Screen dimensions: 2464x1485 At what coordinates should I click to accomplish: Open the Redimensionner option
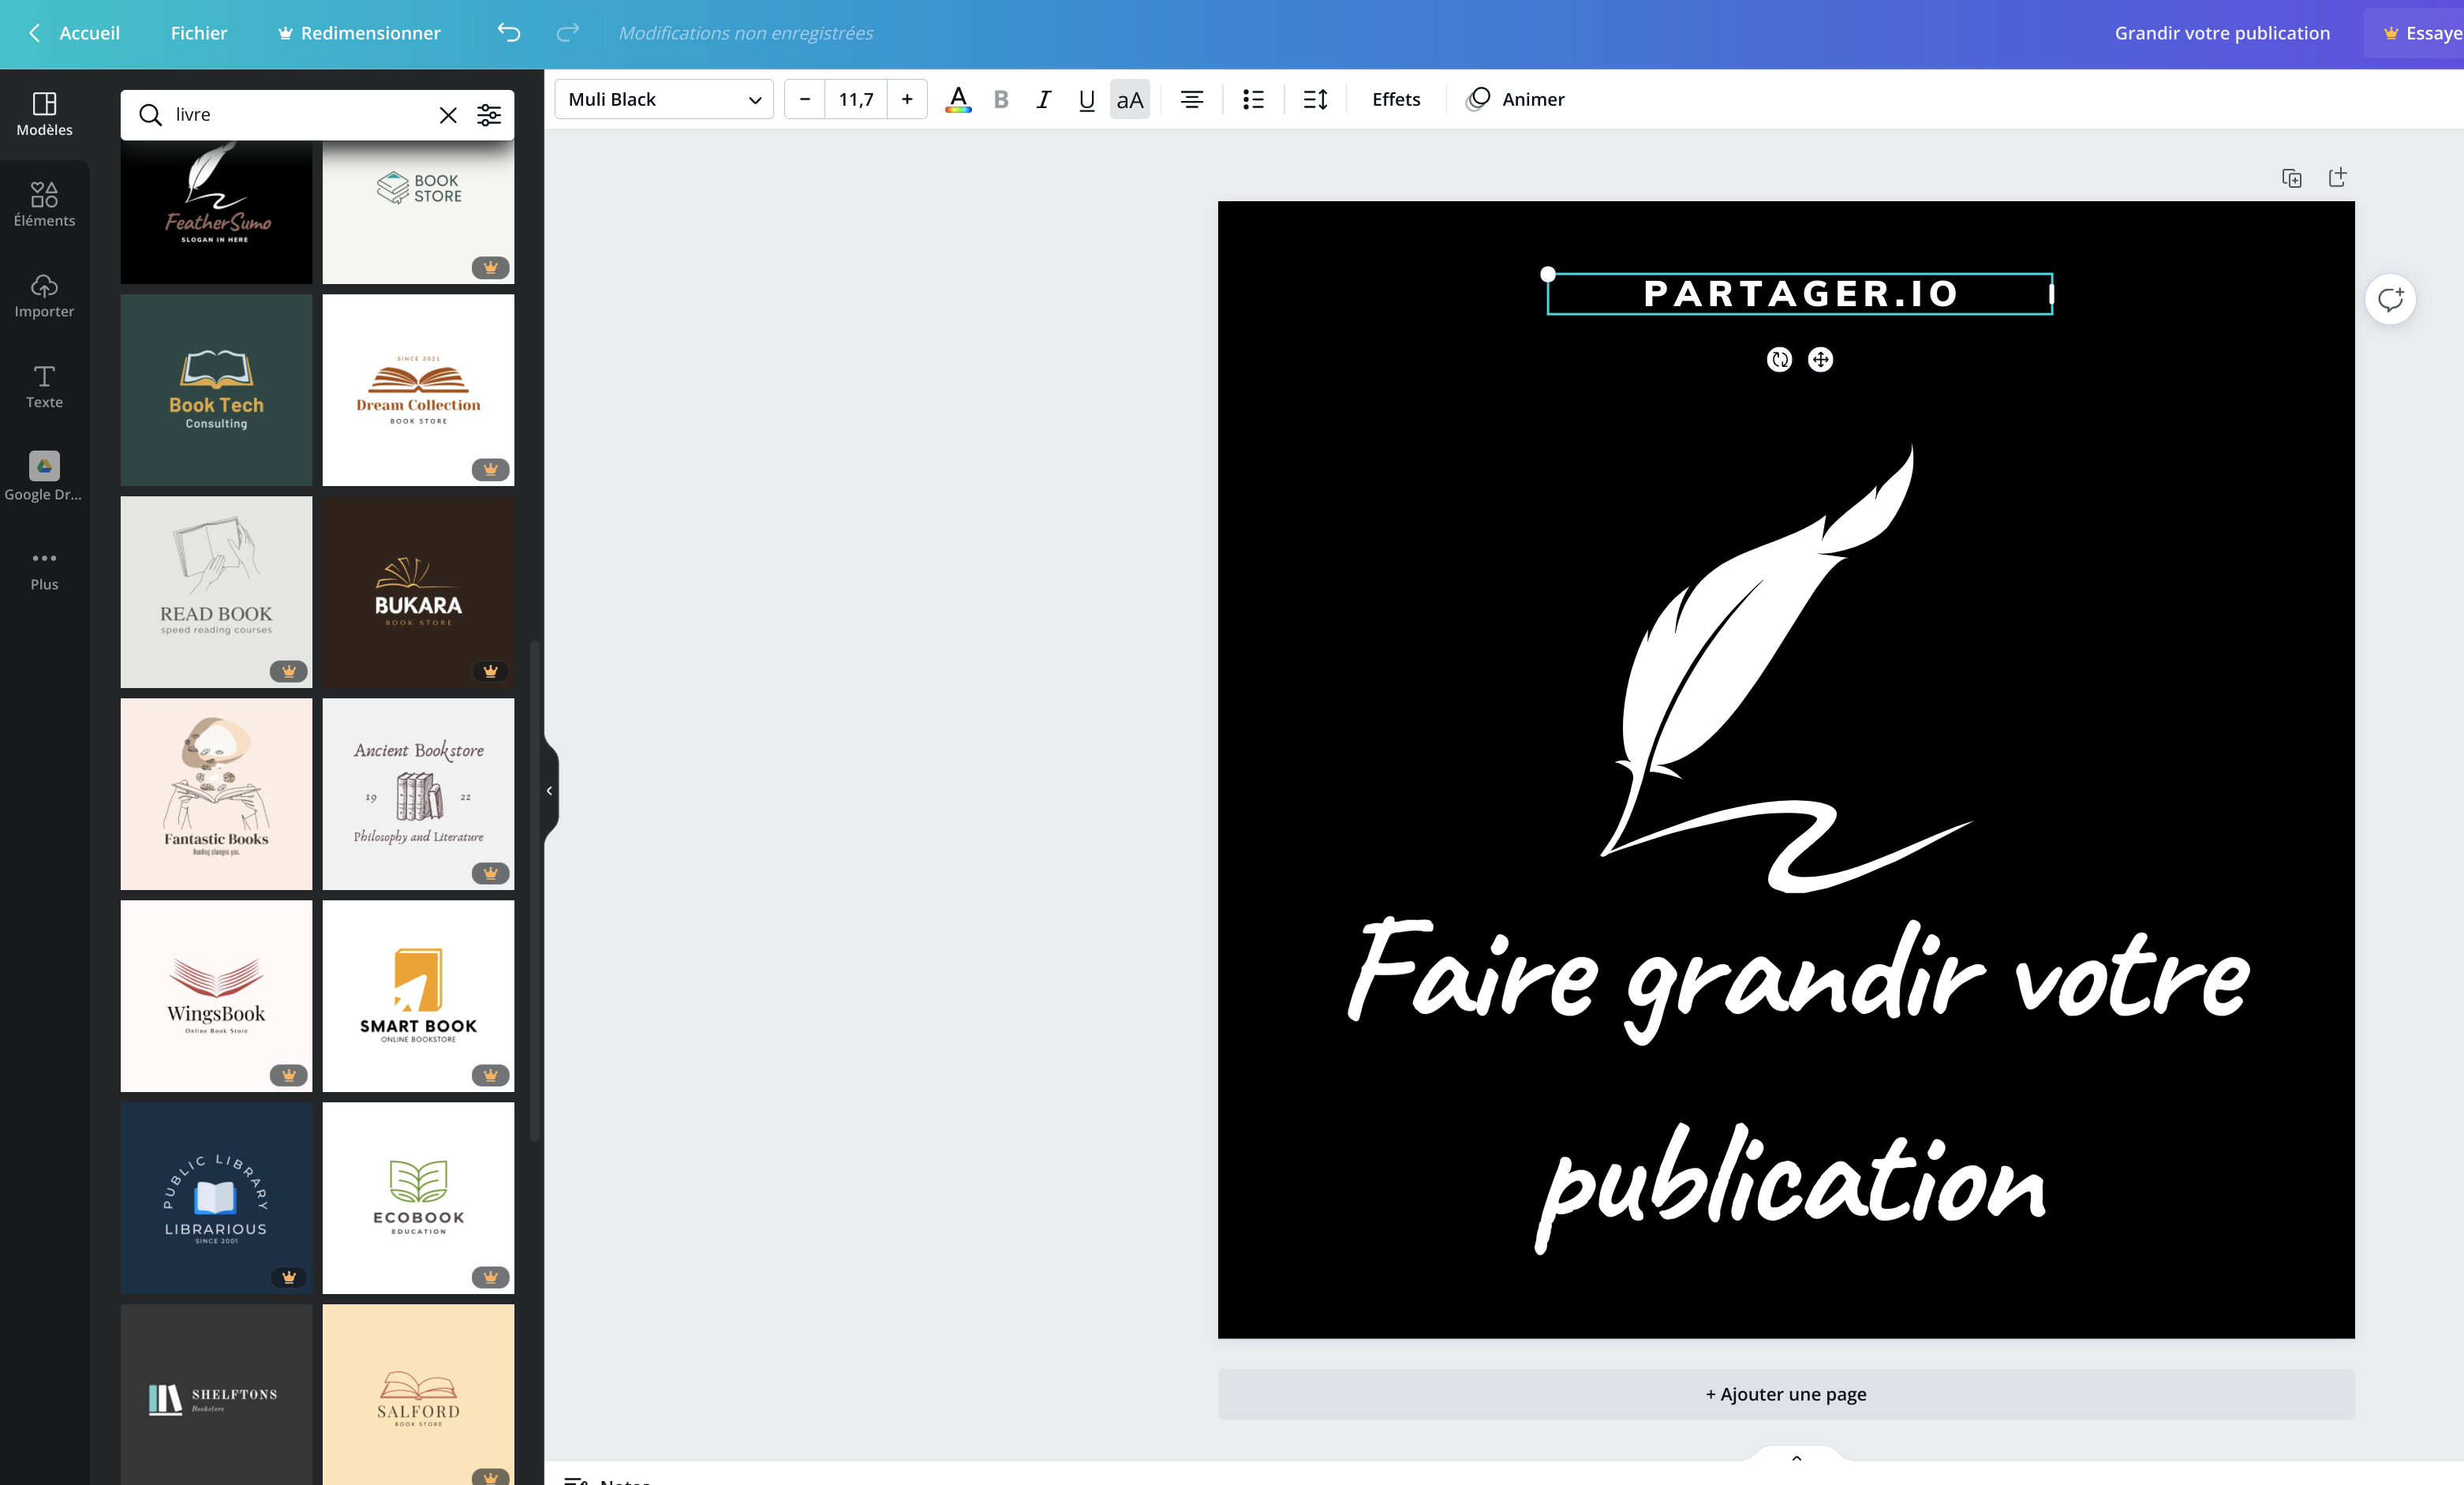click(359, 33)
